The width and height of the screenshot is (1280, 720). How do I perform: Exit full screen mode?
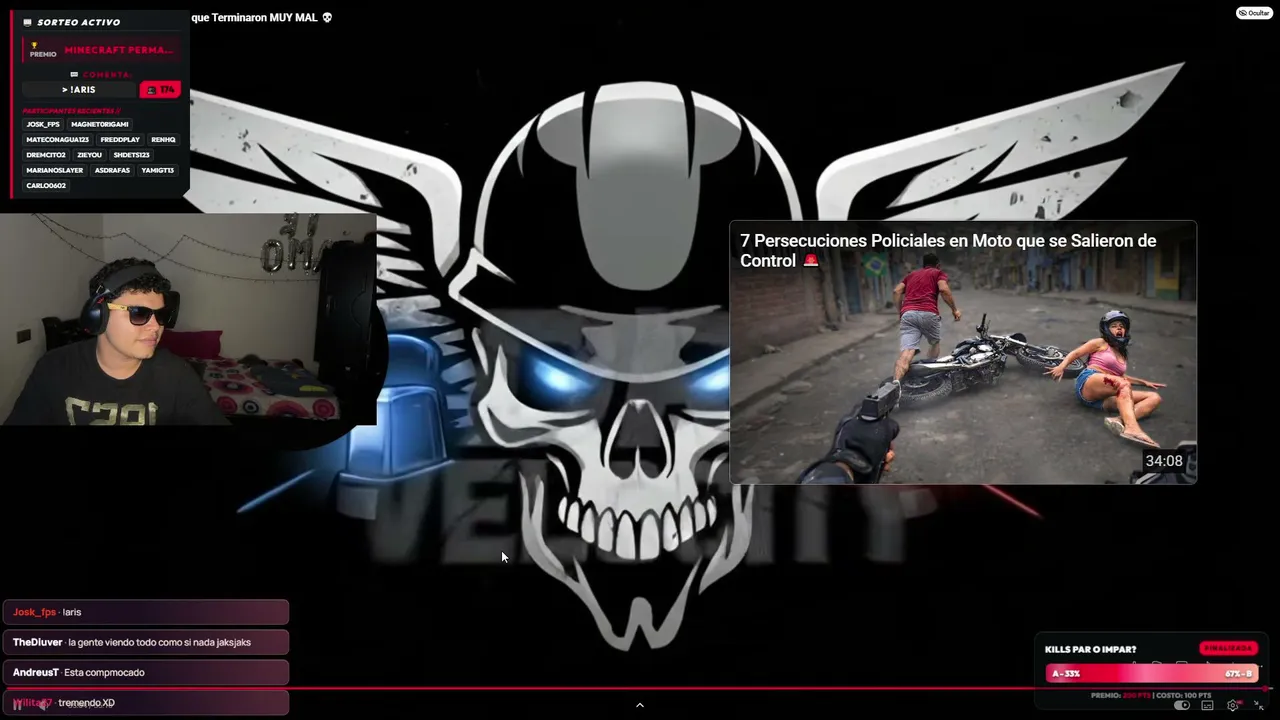click(x=1258, y=705)
